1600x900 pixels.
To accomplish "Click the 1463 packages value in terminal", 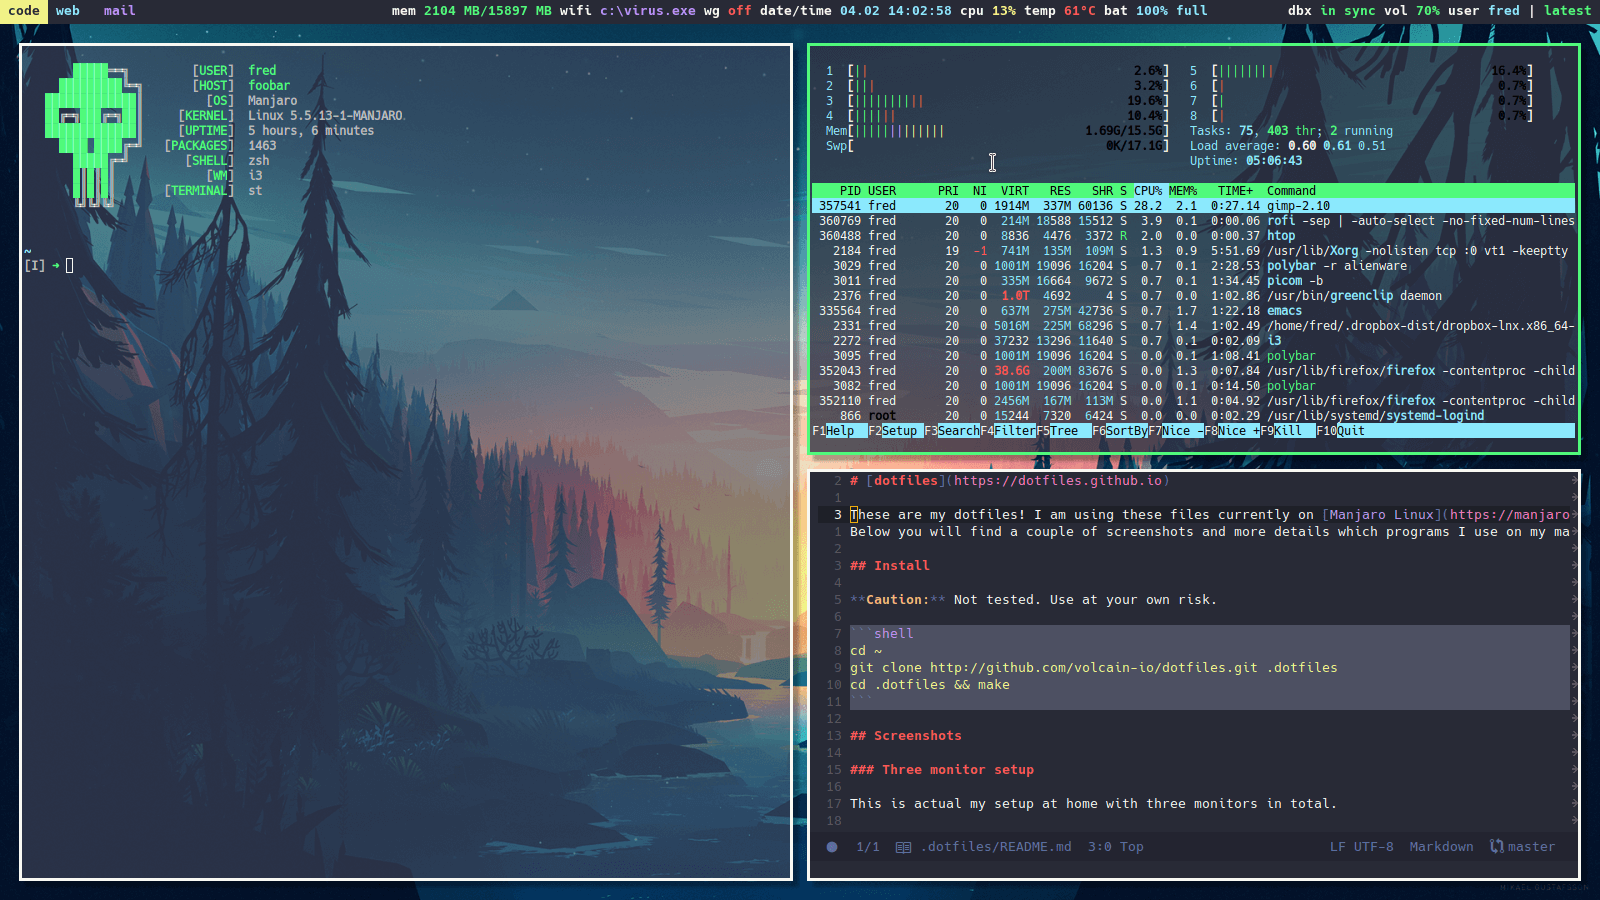I will click(x=262, y=146).
